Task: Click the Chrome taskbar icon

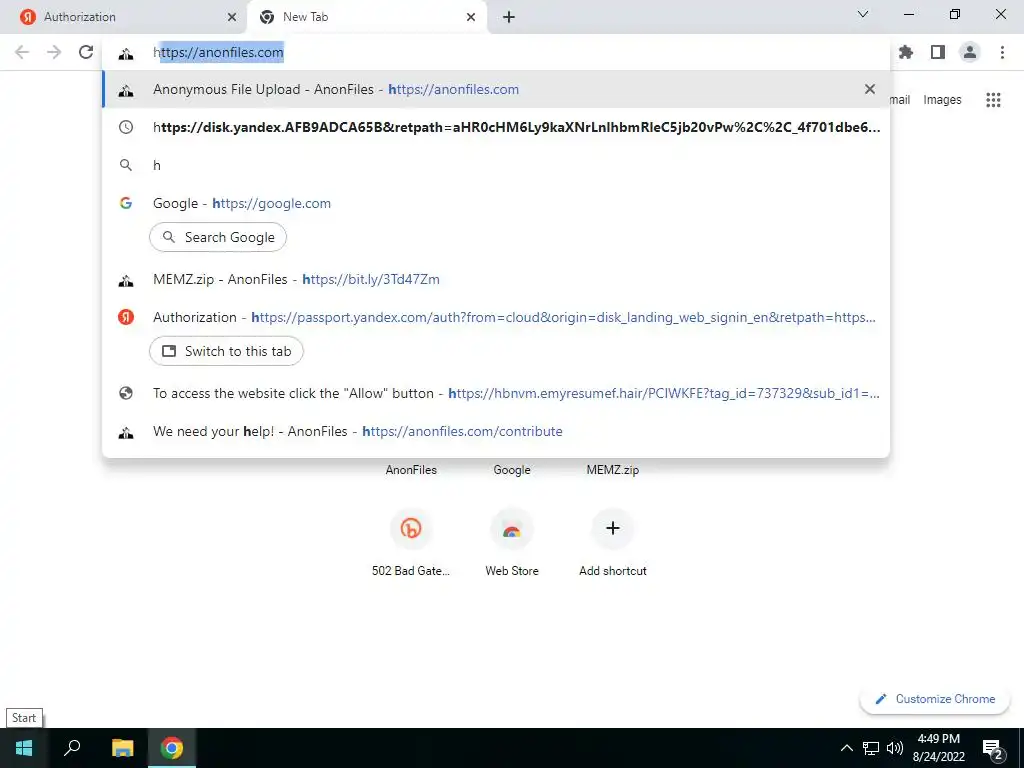Action: 172,748
